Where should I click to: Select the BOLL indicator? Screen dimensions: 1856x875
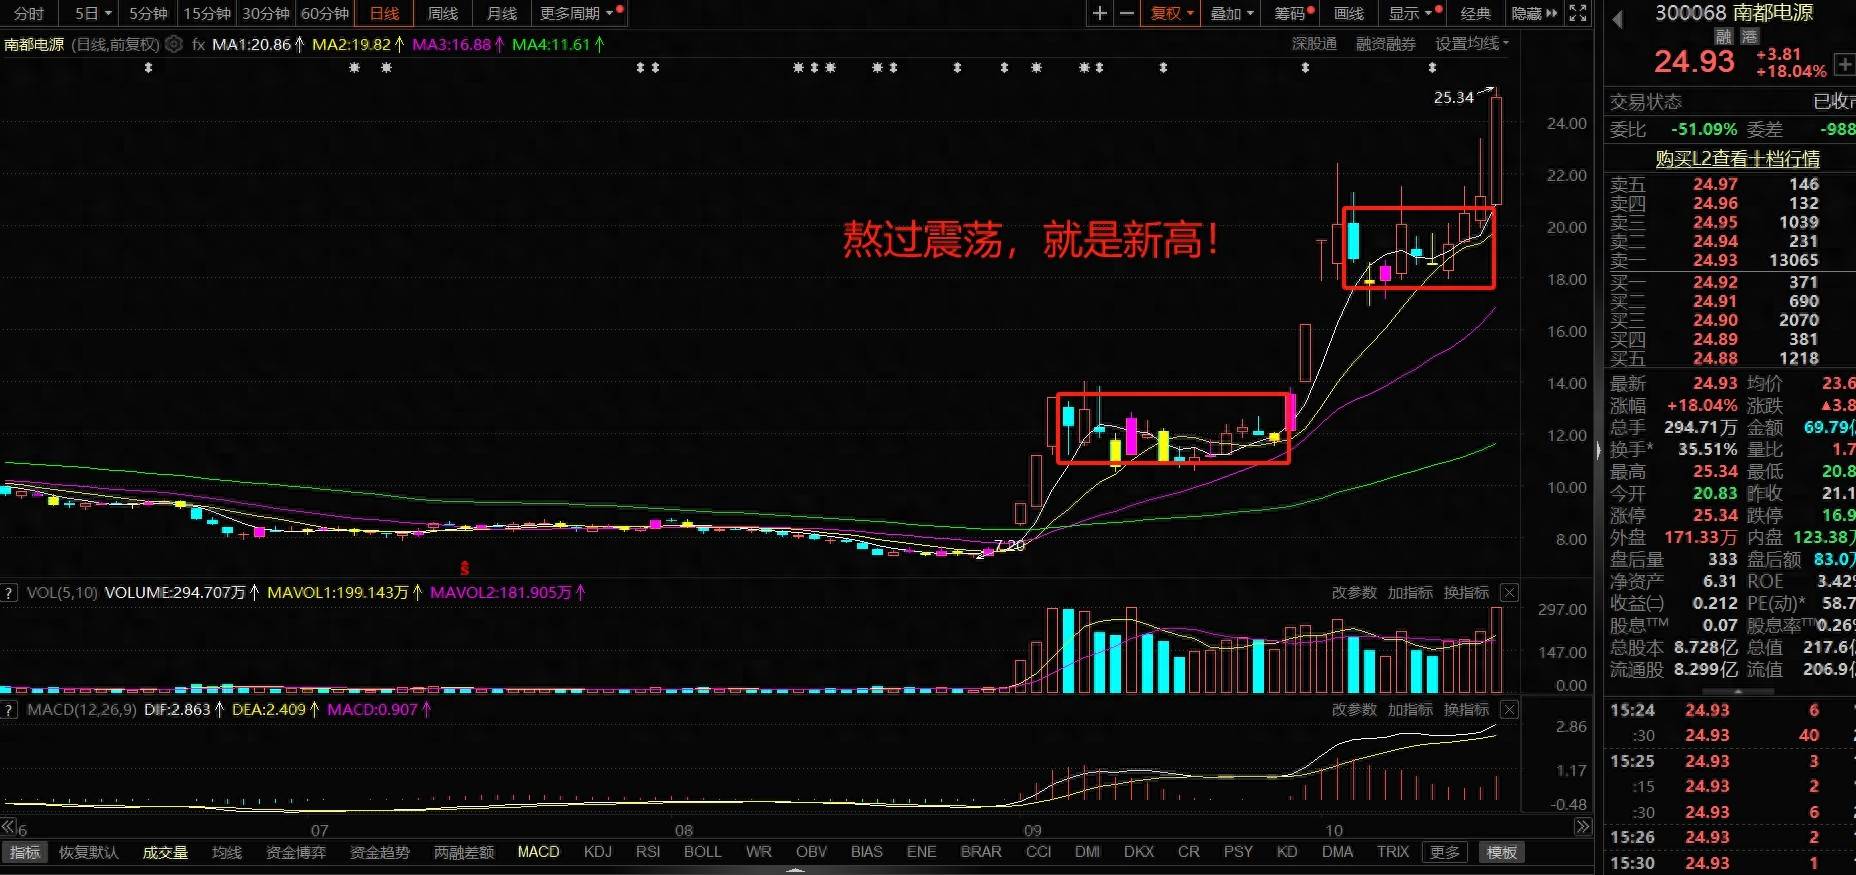[x=702, y=852]
